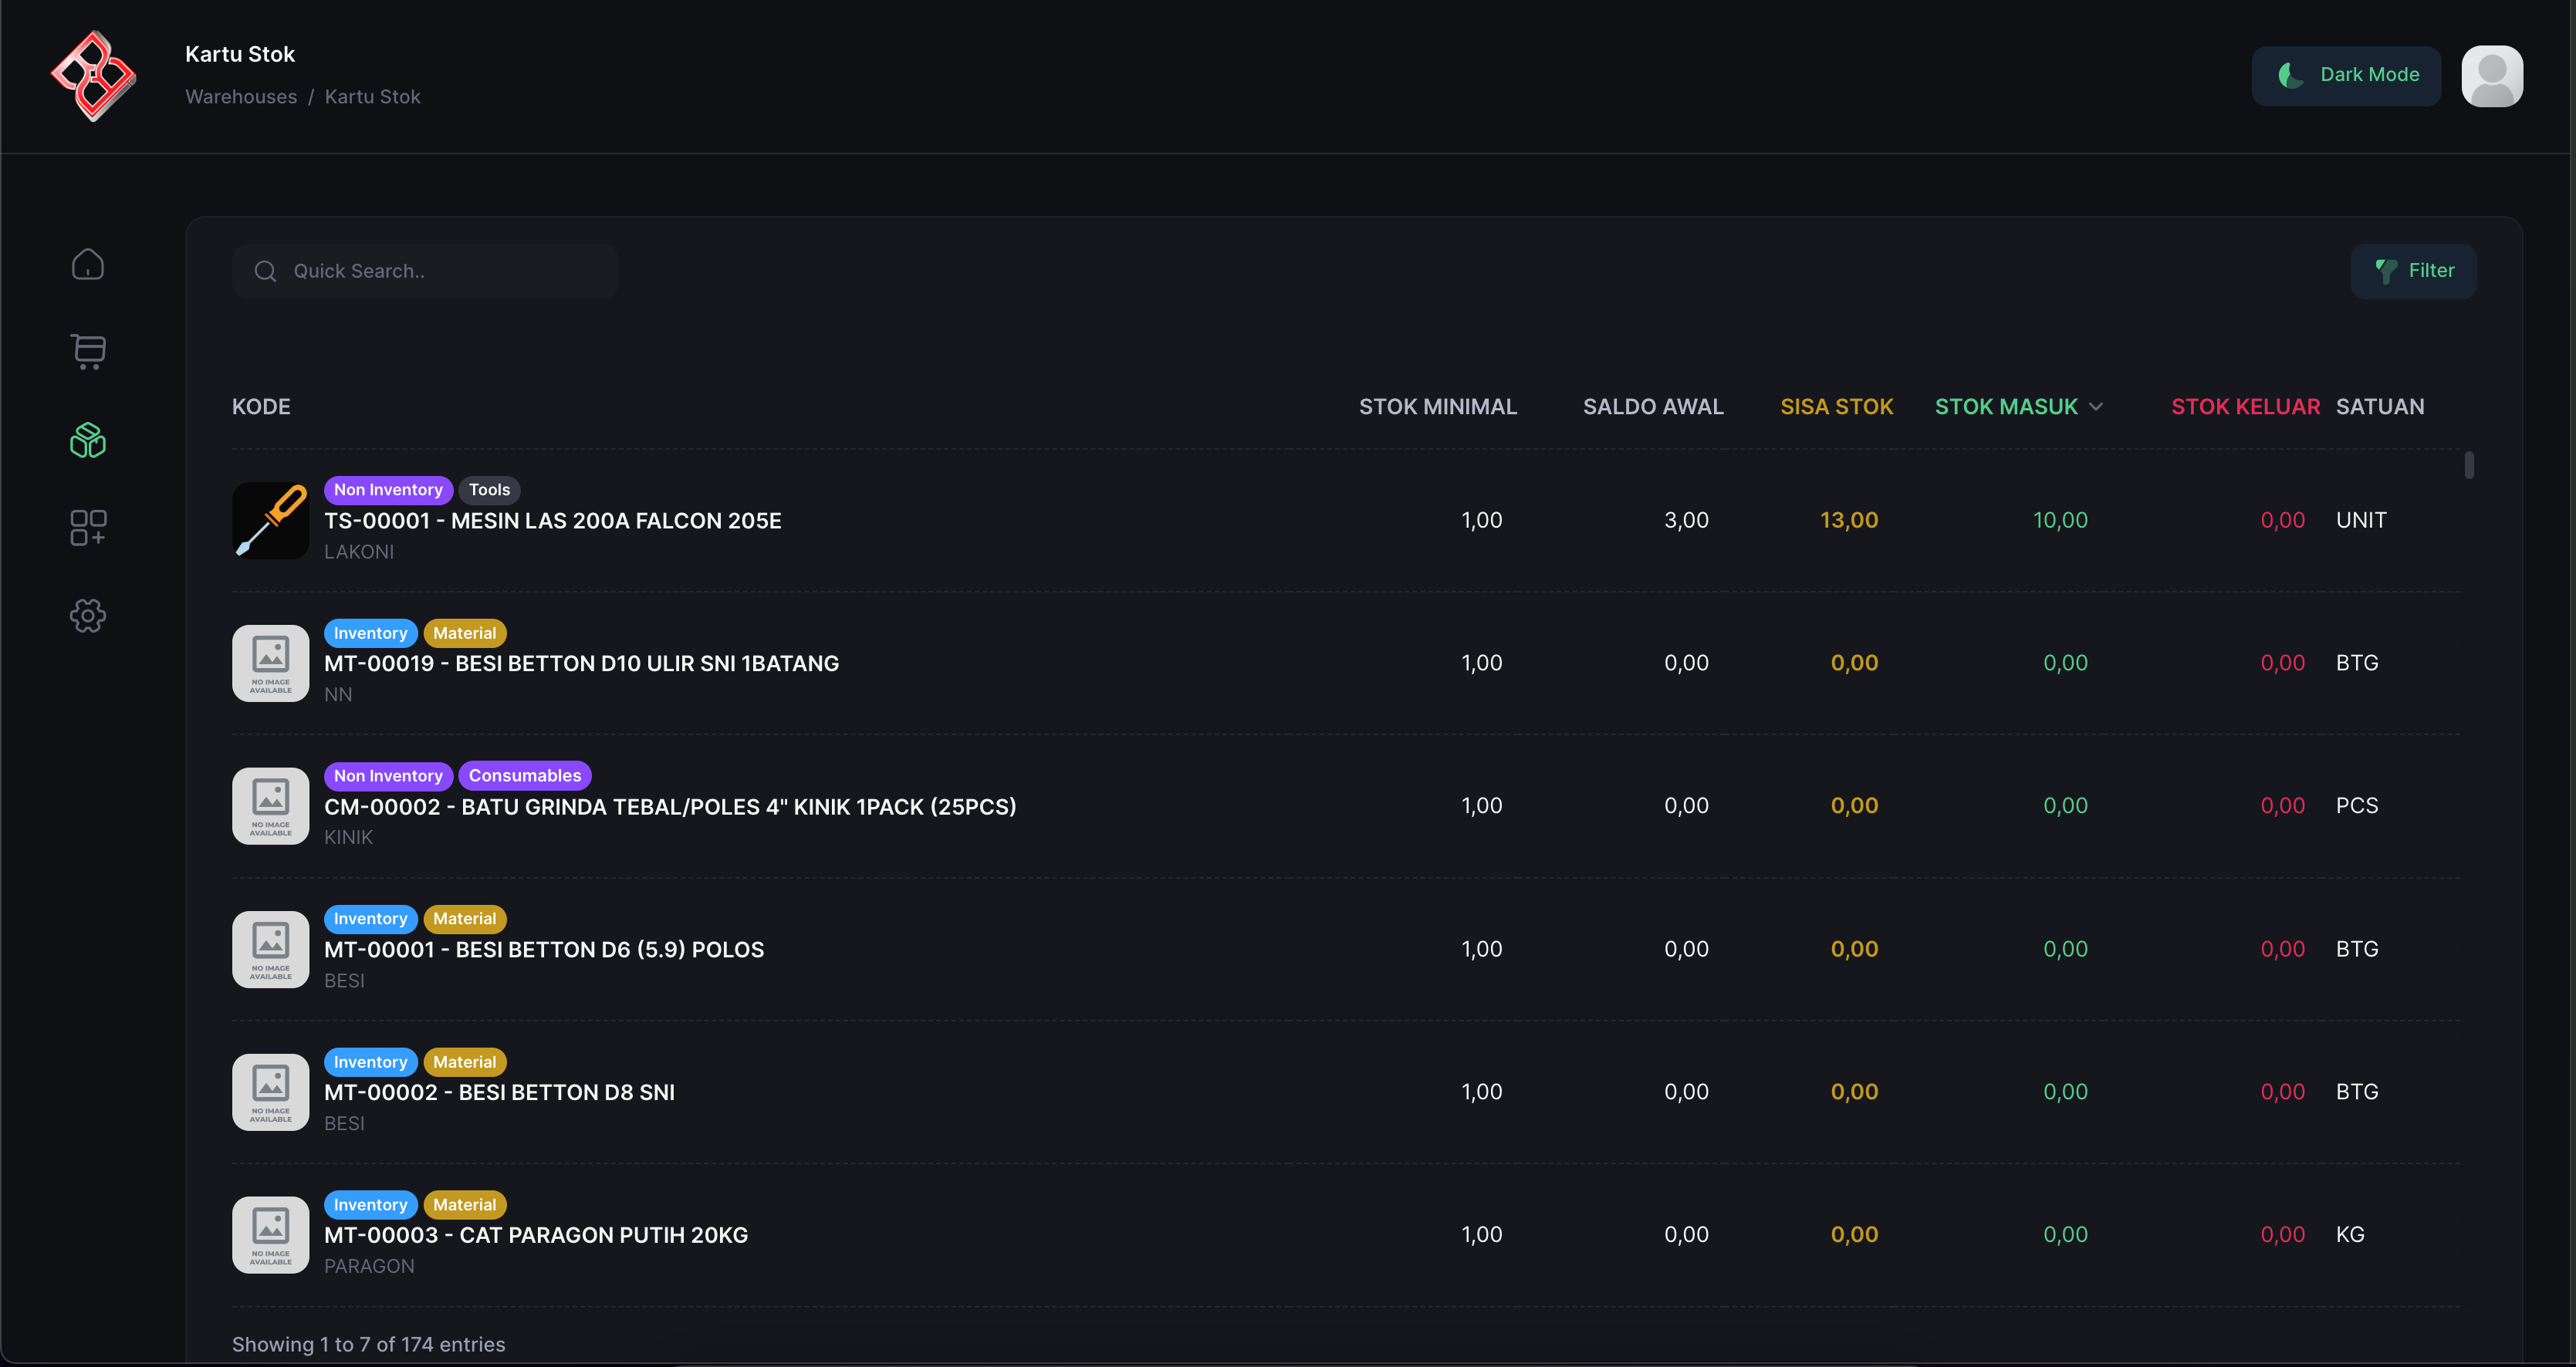Click the magnifier icon in search
Viewport: 2576px width, 1367px height.
pyautogui.click(x=265, y=271)
